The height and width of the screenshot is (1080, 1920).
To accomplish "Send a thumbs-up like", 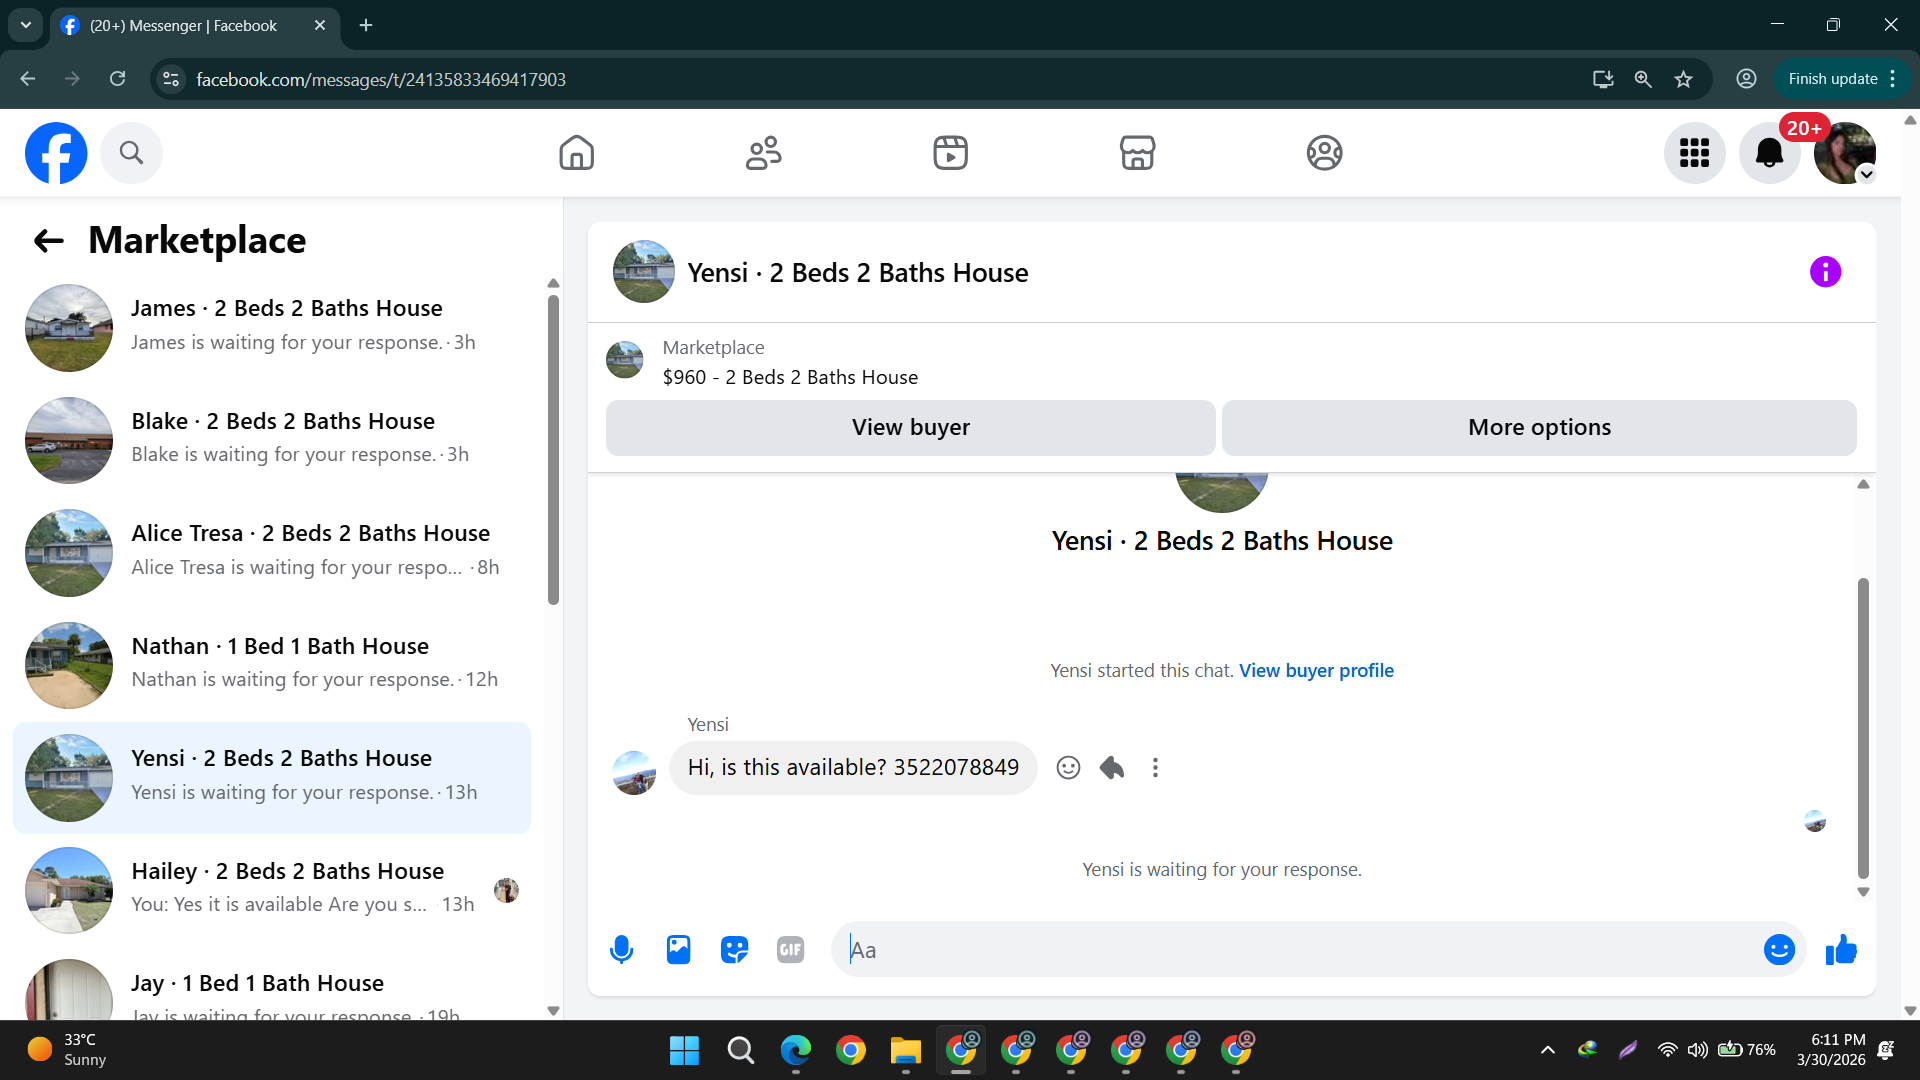I will [x=1841, y=950].
